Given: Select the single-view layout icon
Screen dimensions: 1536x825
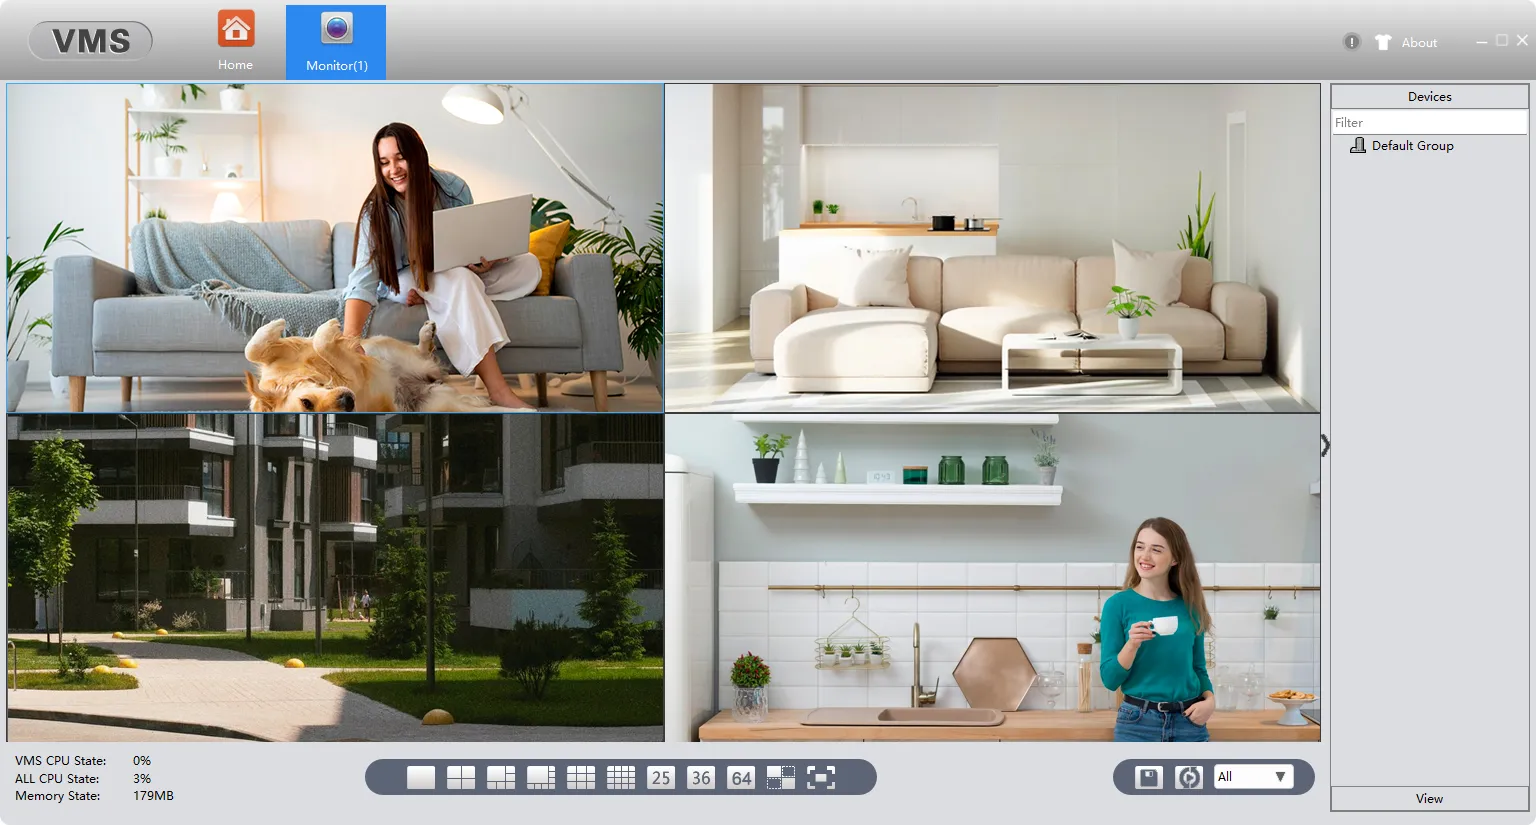Looking at the screenshot, I should point(420,776).
